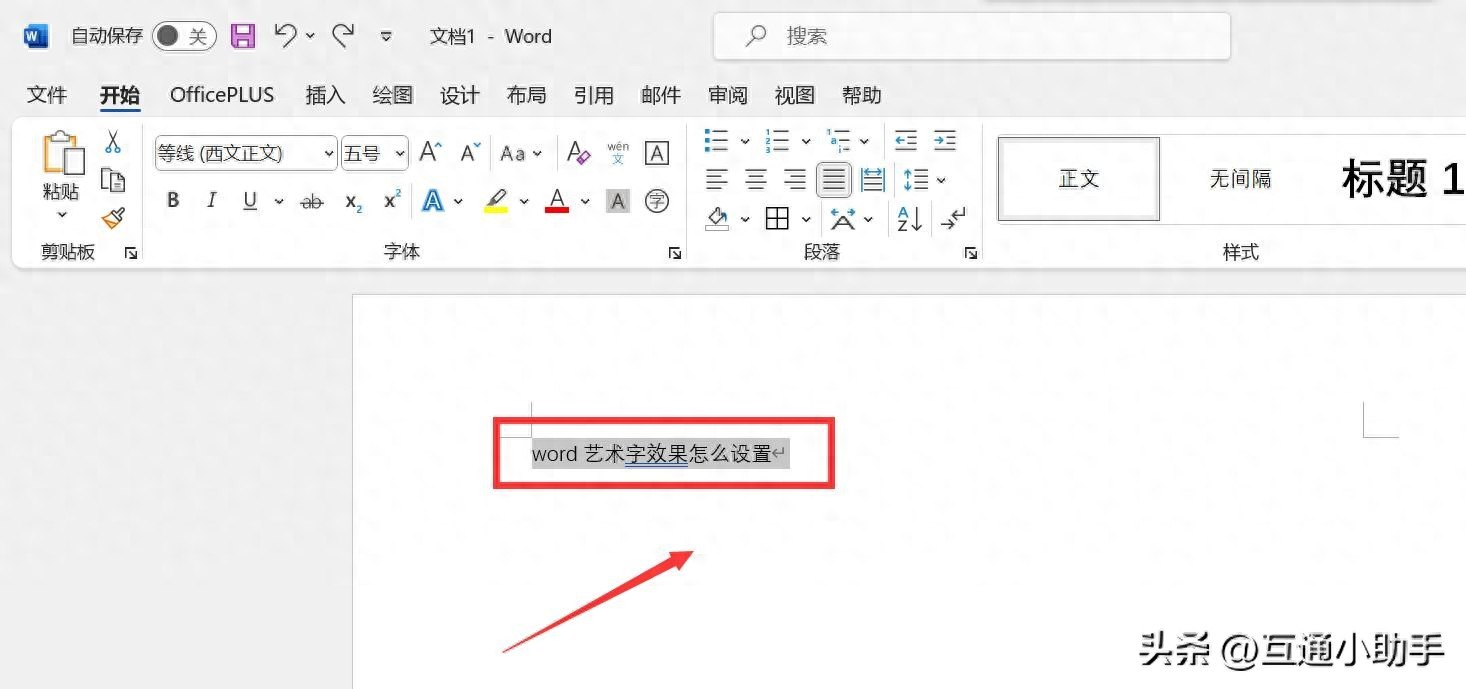The height and width of the screenshot is (689, 1466).
Task: Apply the 标题 1 style
Action: click(1401, 180)
